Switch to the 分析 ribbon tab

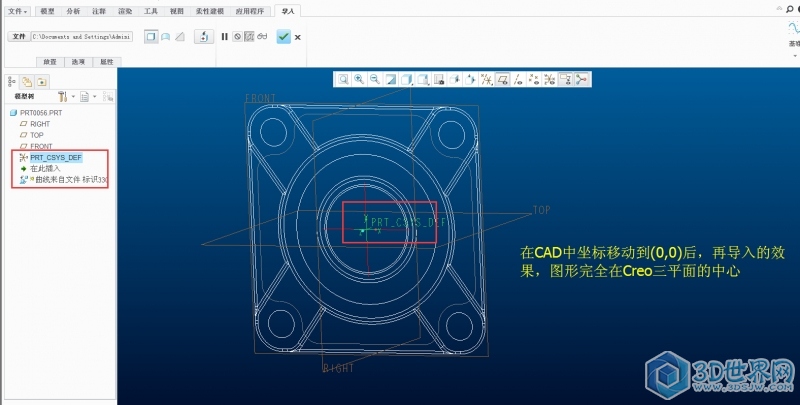pos(74,11)
